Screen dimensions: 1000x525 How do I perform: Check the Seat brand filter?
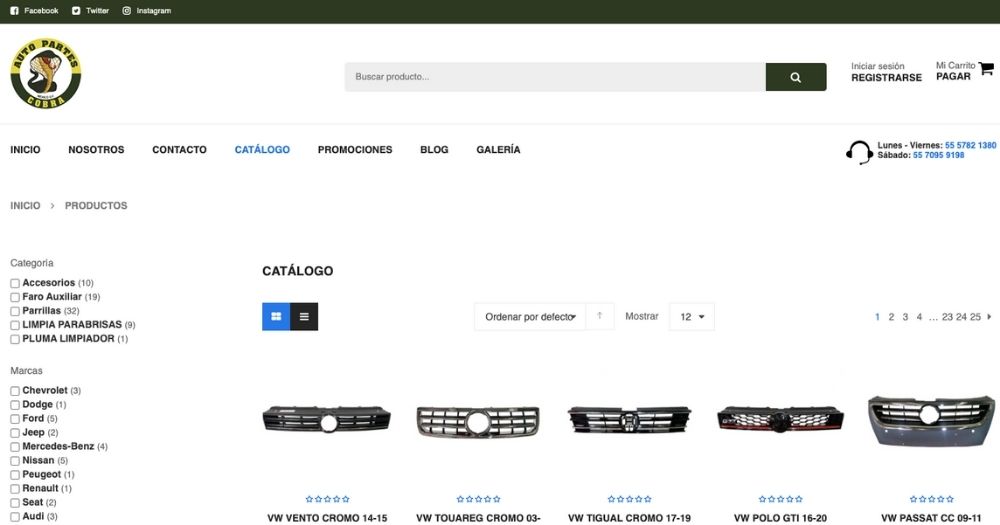pos(15,503)
